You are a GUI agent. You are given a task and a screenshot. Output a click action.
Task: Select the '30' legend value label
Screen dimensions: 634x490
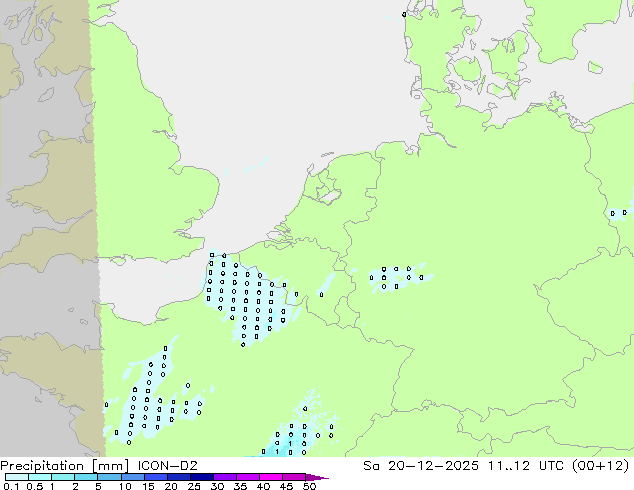pos(217,486)
